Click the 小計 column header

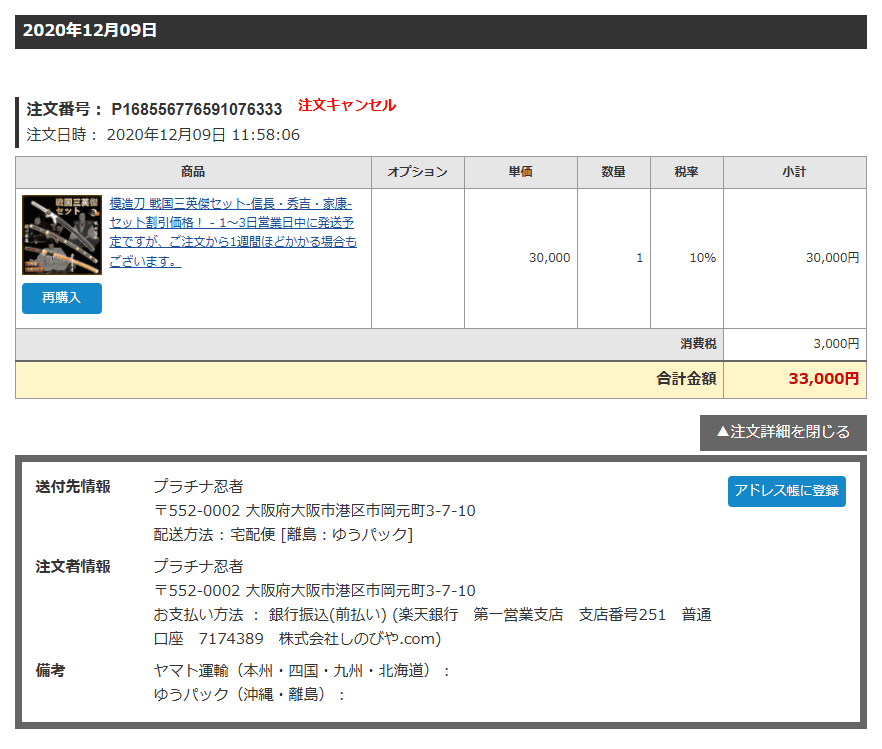794,172
